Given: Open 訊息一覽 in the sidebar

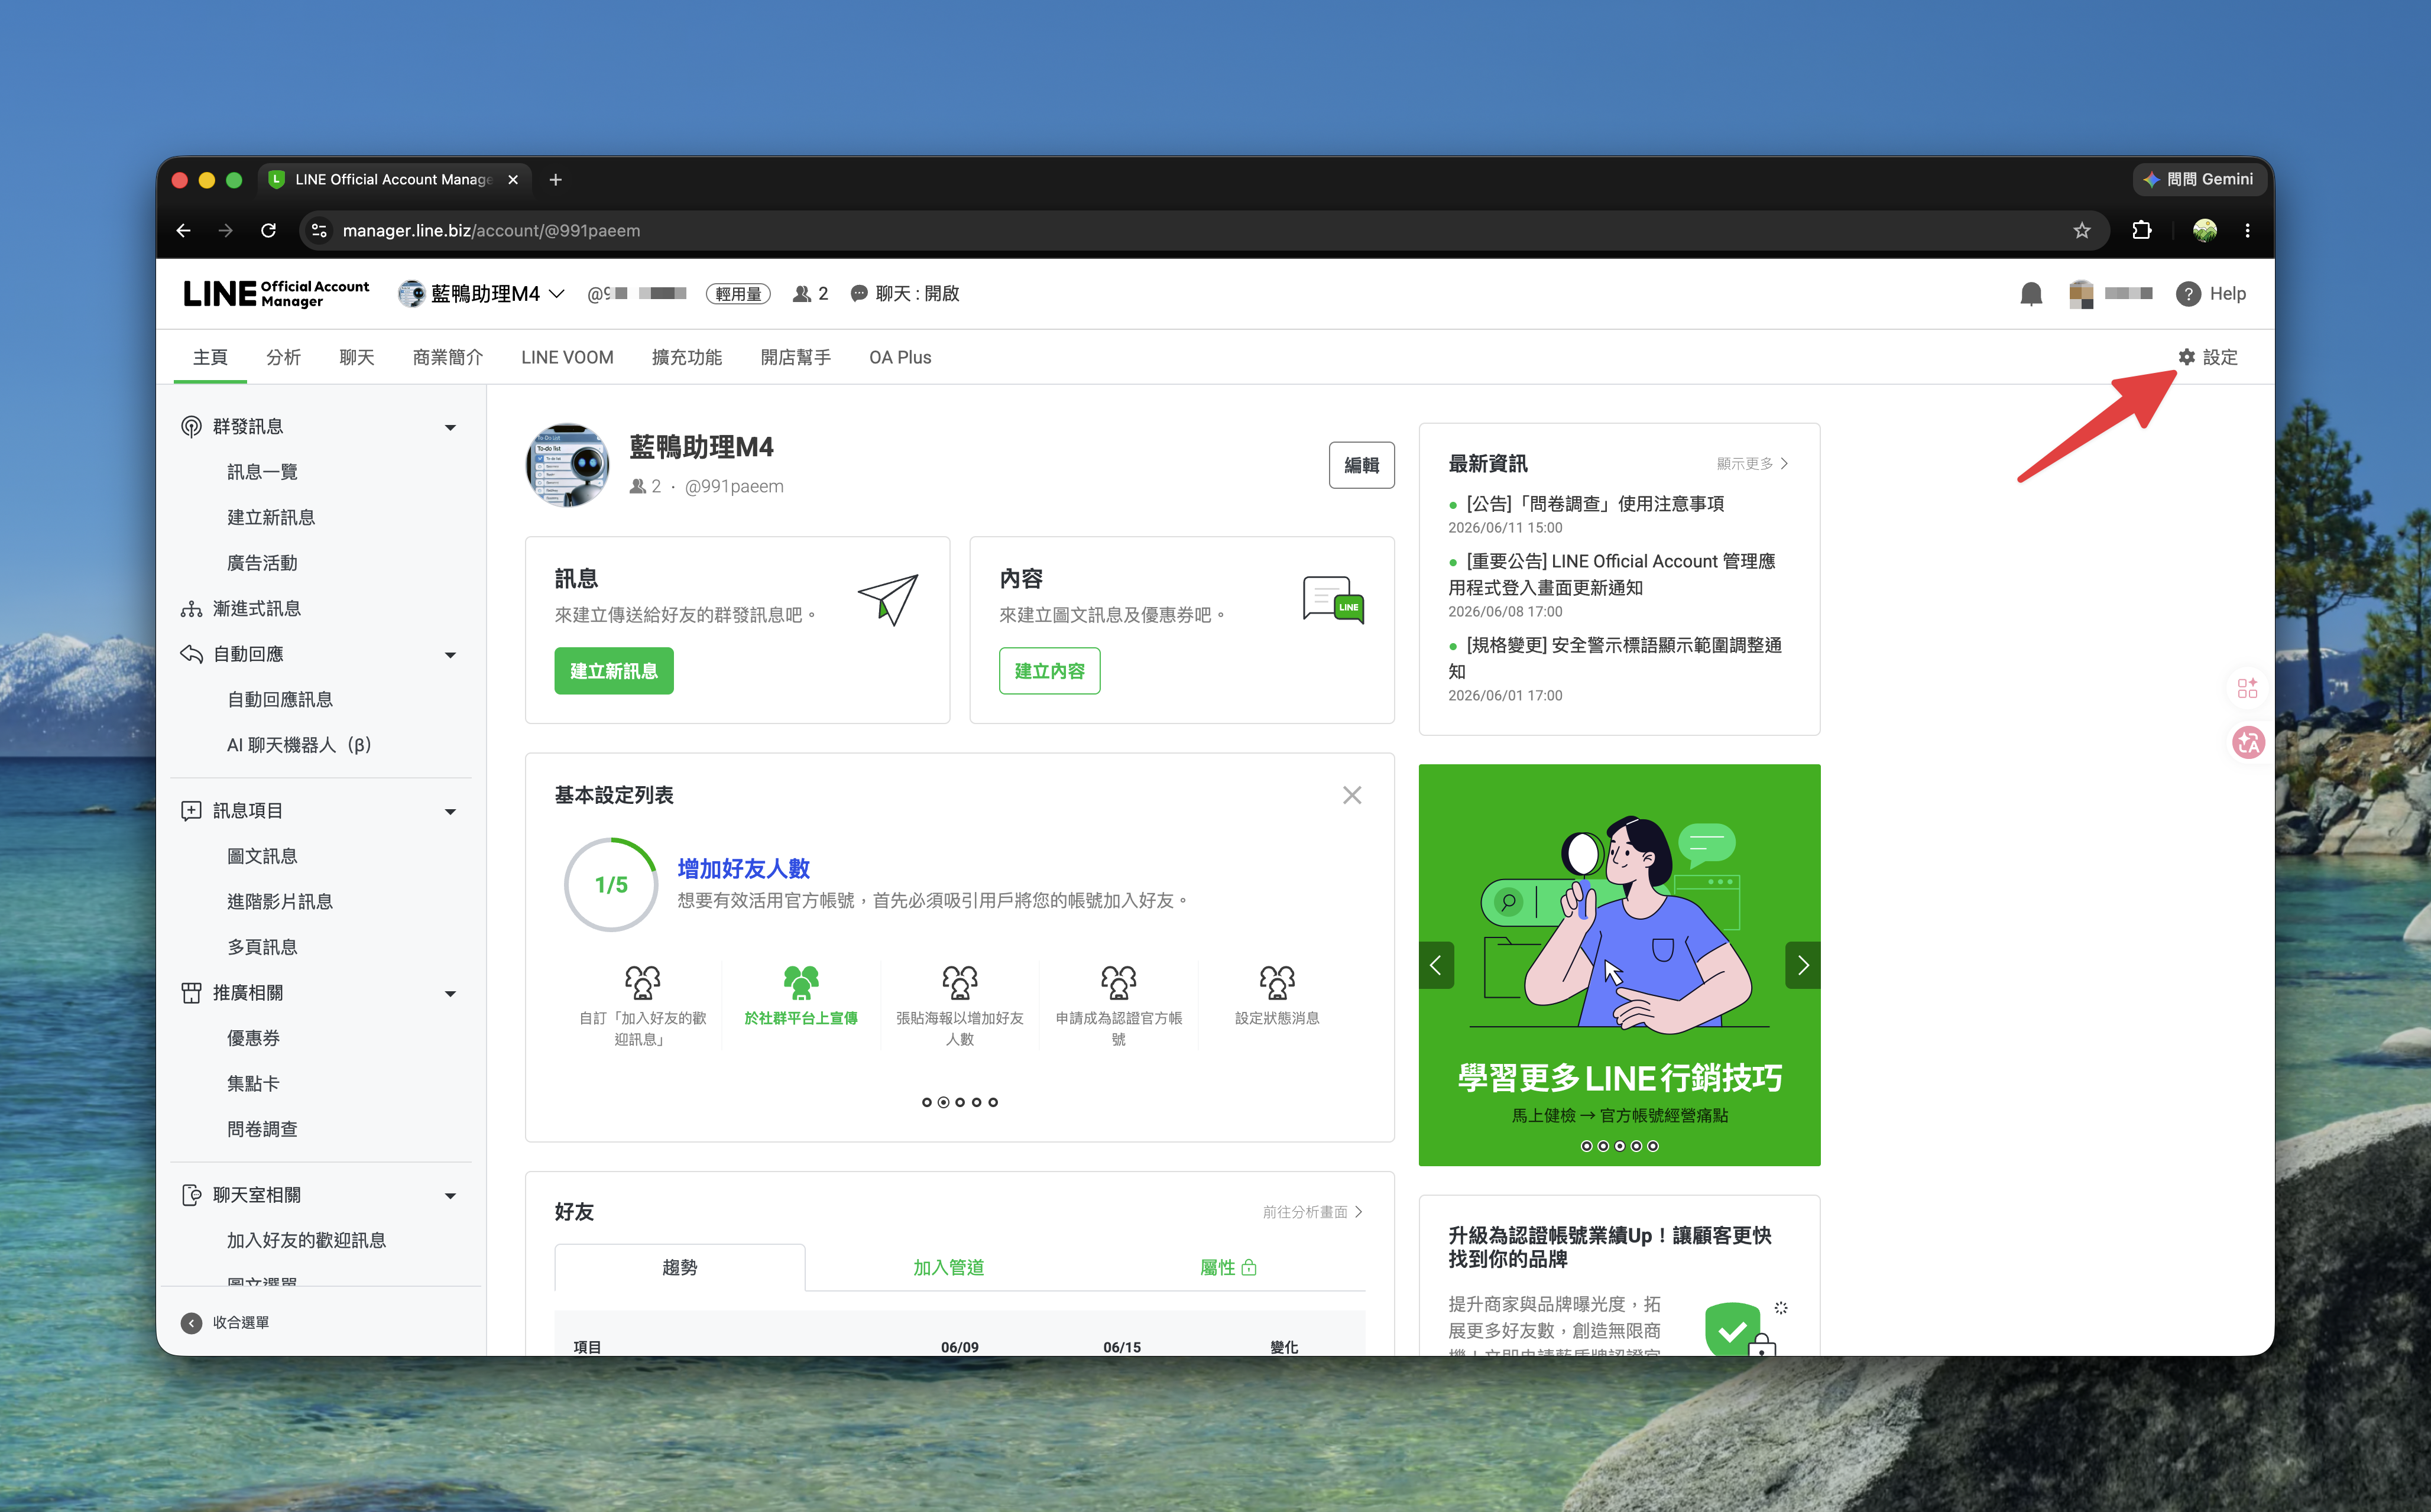Looking at the screenshot, I should [262, 472].
